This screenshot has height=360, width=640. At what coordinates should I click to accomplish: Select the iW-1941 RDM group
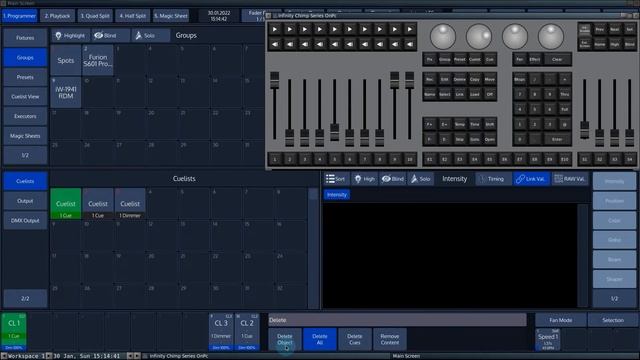[66, 92]
